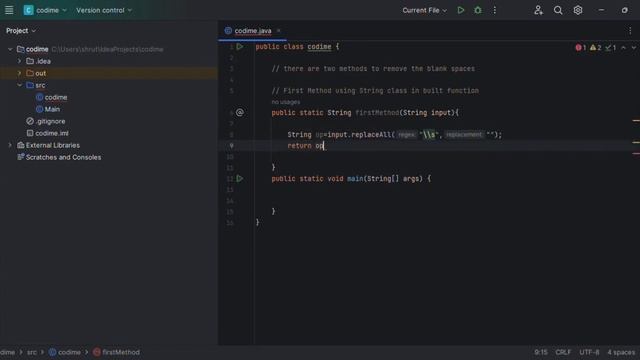Viewport: 640px width, 360px height.
Task: Start debugging with the bug icon
Action: (478, 10)
